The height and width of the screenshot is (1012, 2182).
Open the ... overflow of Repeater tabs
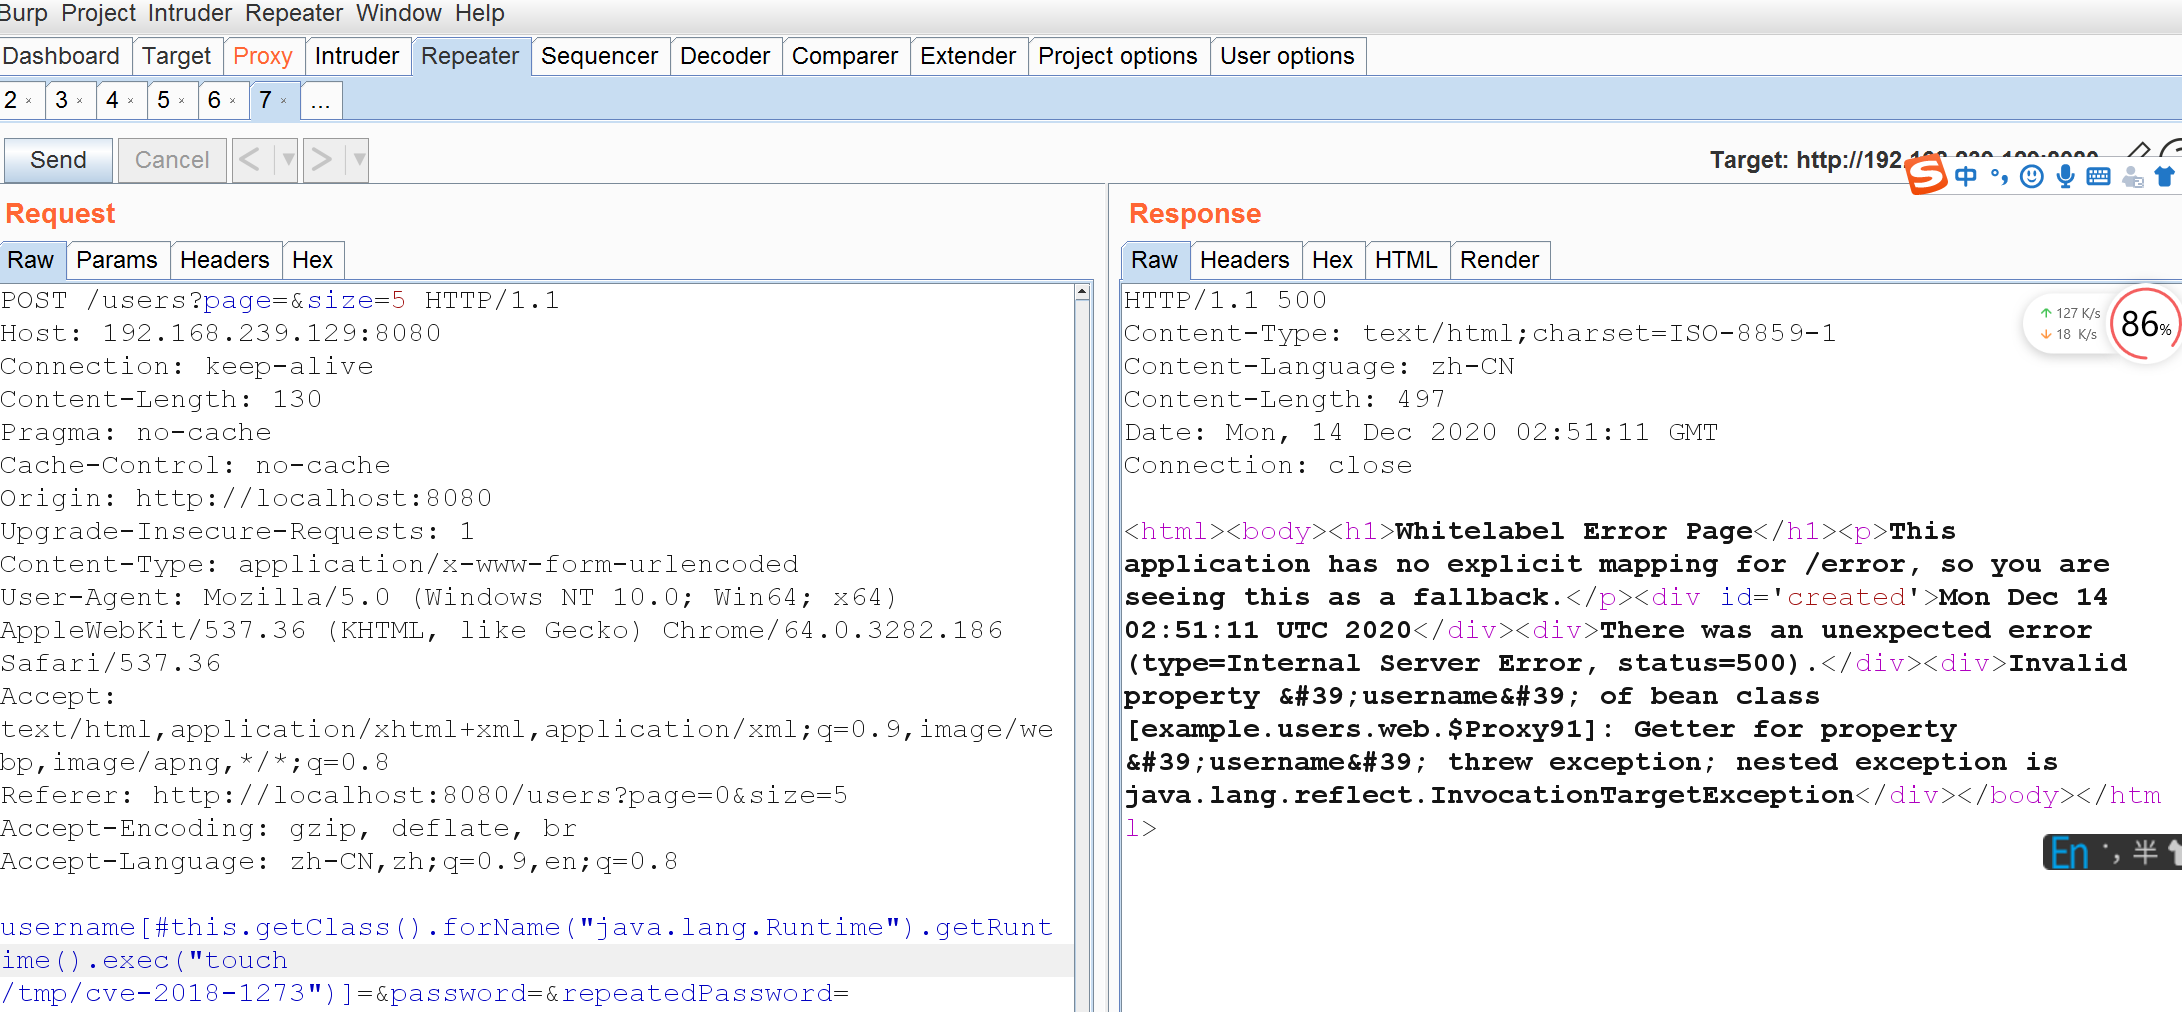point(320,100)
